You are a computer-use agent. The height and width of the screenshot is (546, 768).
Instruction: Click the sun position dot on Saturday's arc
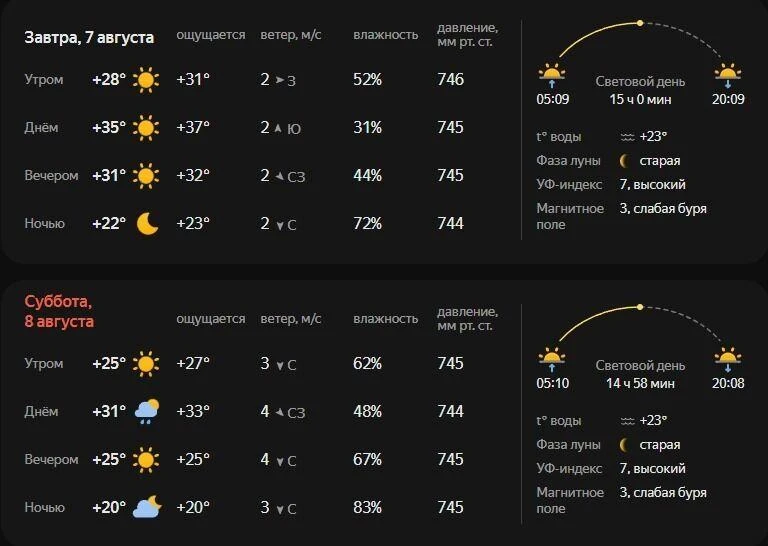(640, 307)
